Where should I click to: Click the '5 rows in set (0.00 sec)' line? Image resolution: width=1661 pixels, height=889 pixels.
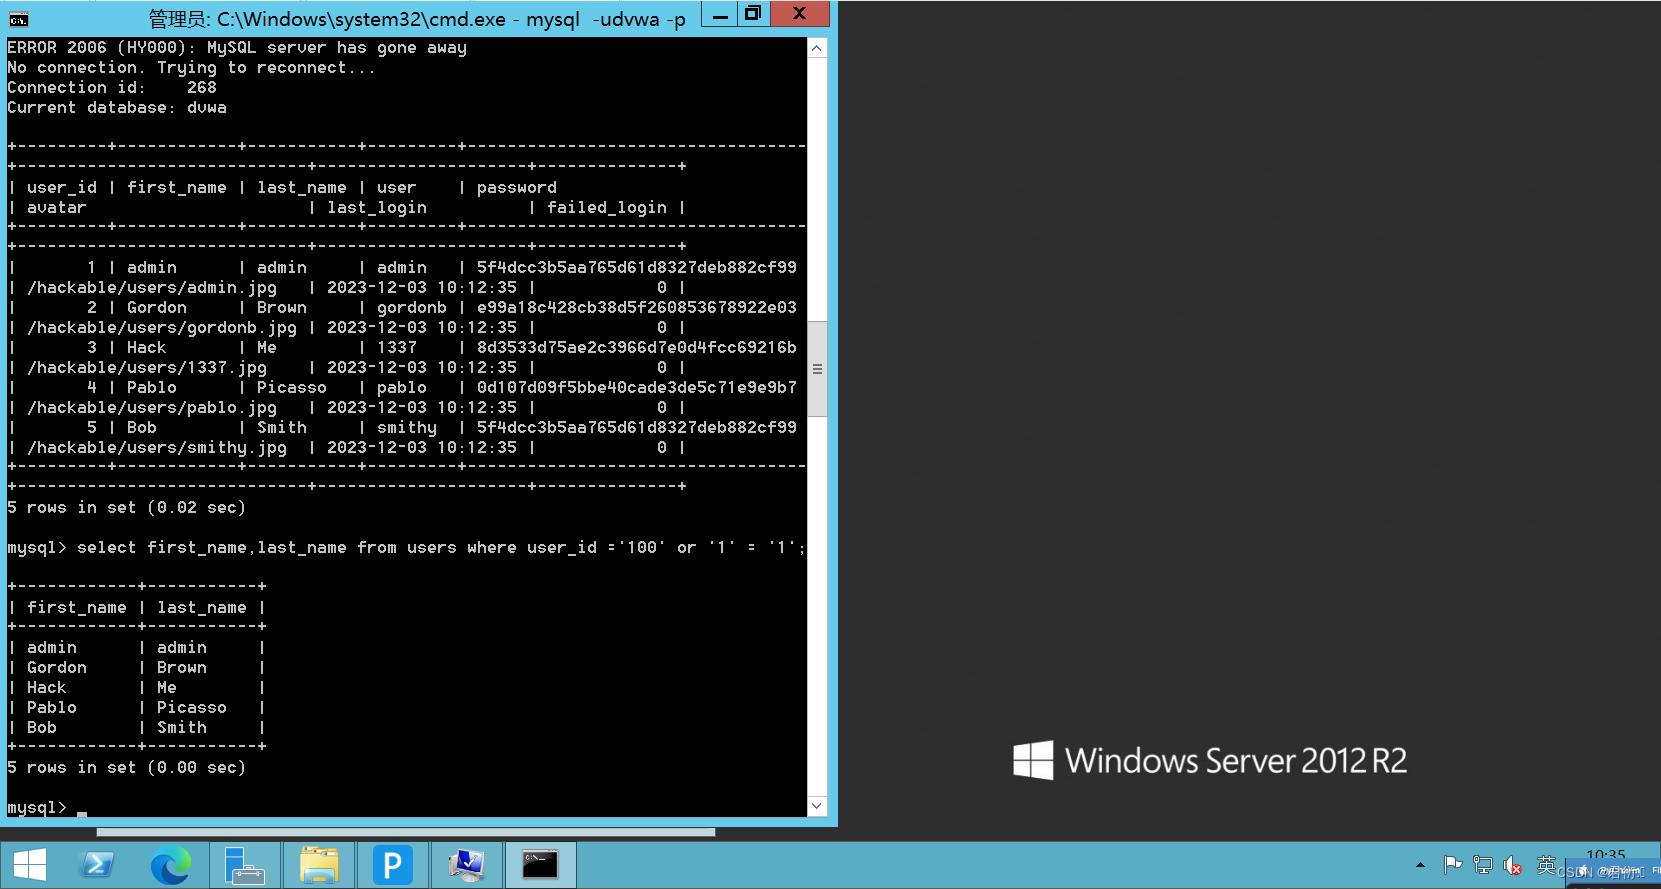[127, 768]
